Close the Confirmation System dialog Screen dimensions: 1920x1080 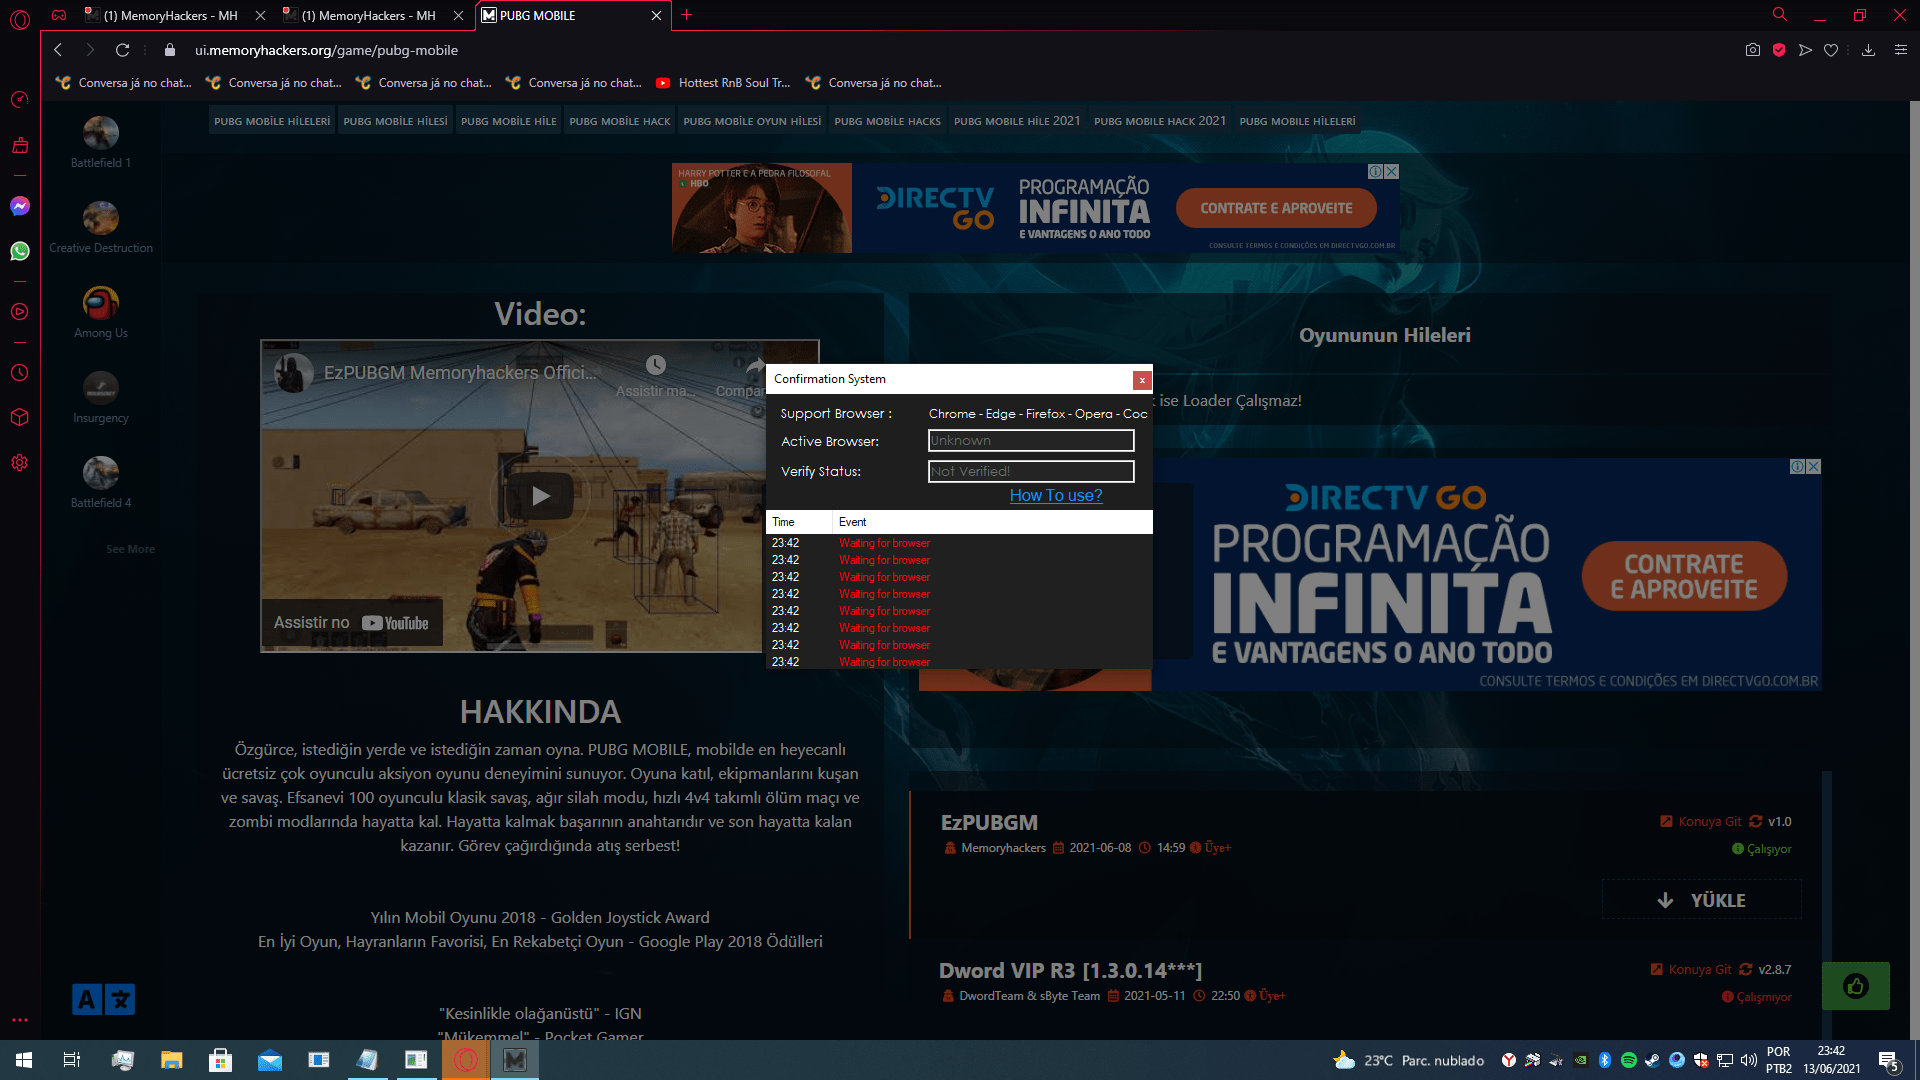tap(1142, 380)
